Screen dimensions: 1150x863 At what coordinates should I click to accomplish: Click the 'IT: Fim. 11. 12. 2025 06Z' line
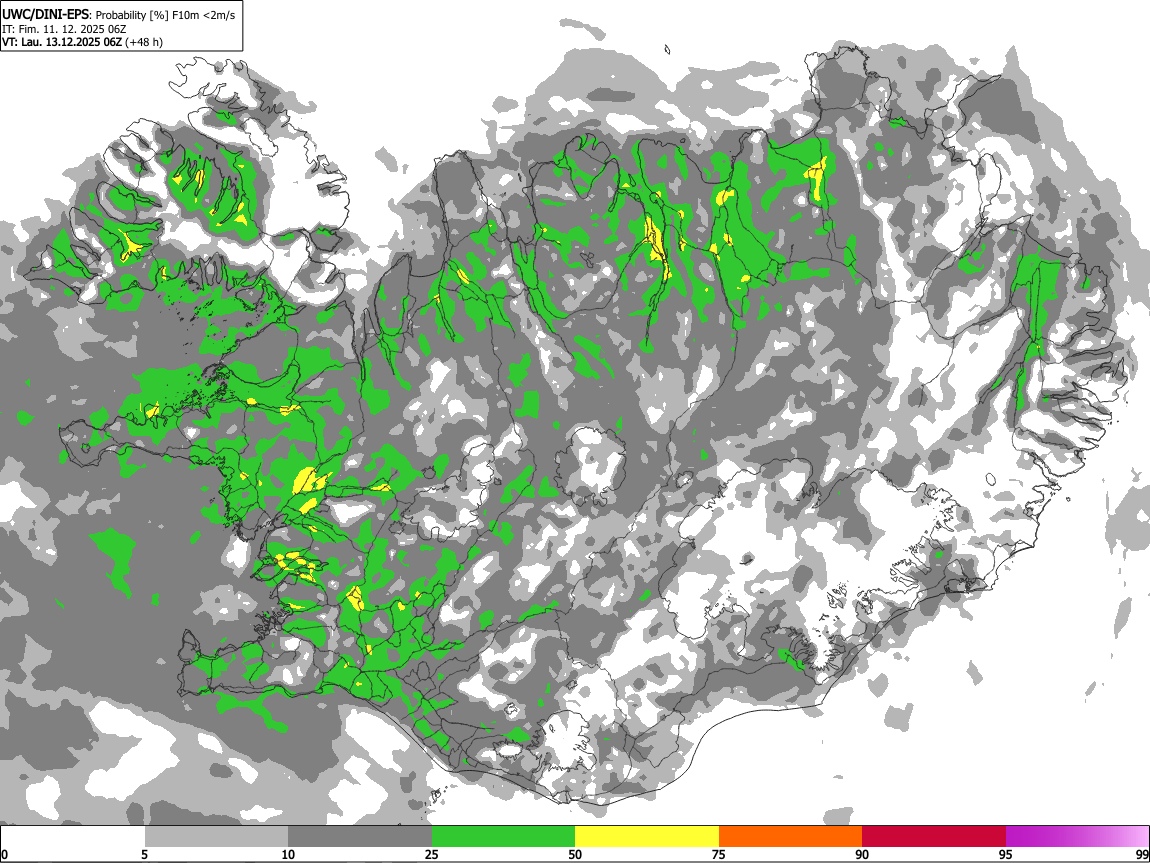64,29
